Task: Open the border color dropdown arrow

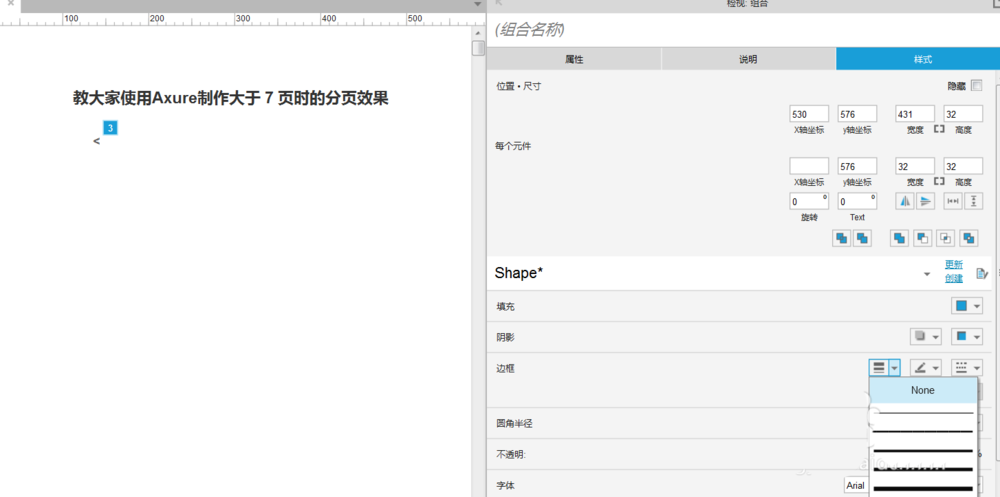Action: (x=936, y=367)
